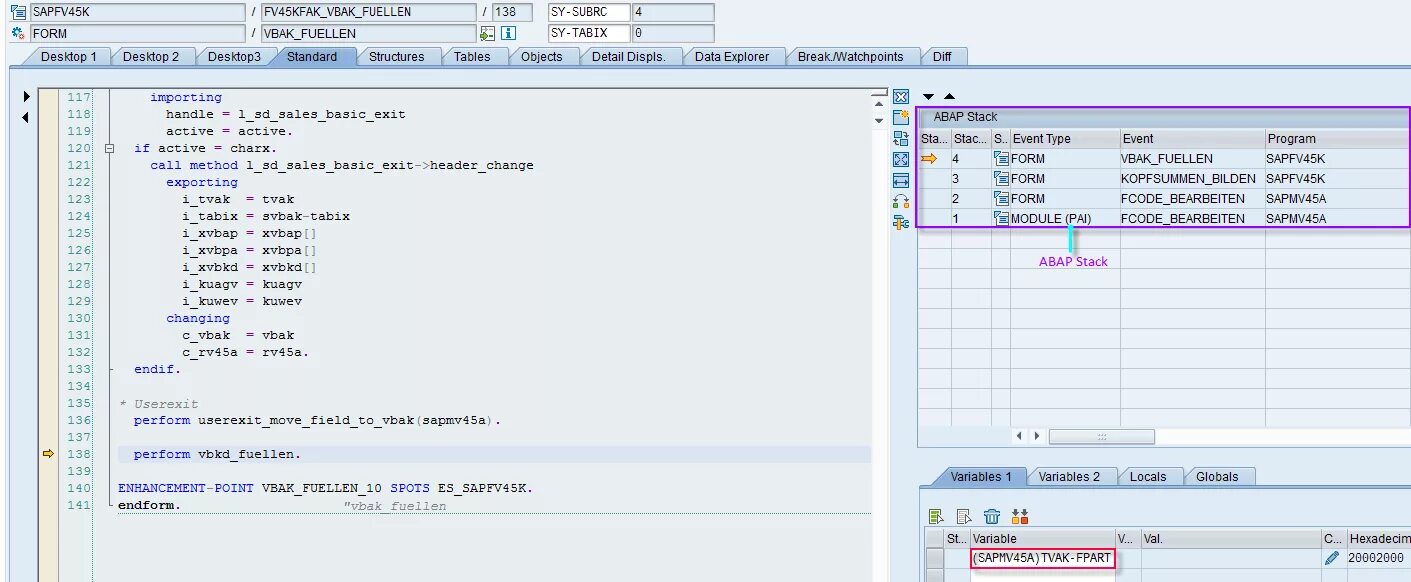Click the left-pointing triangle left of editor
Viewport: 1411px width, 582px height.
(26, 118)
